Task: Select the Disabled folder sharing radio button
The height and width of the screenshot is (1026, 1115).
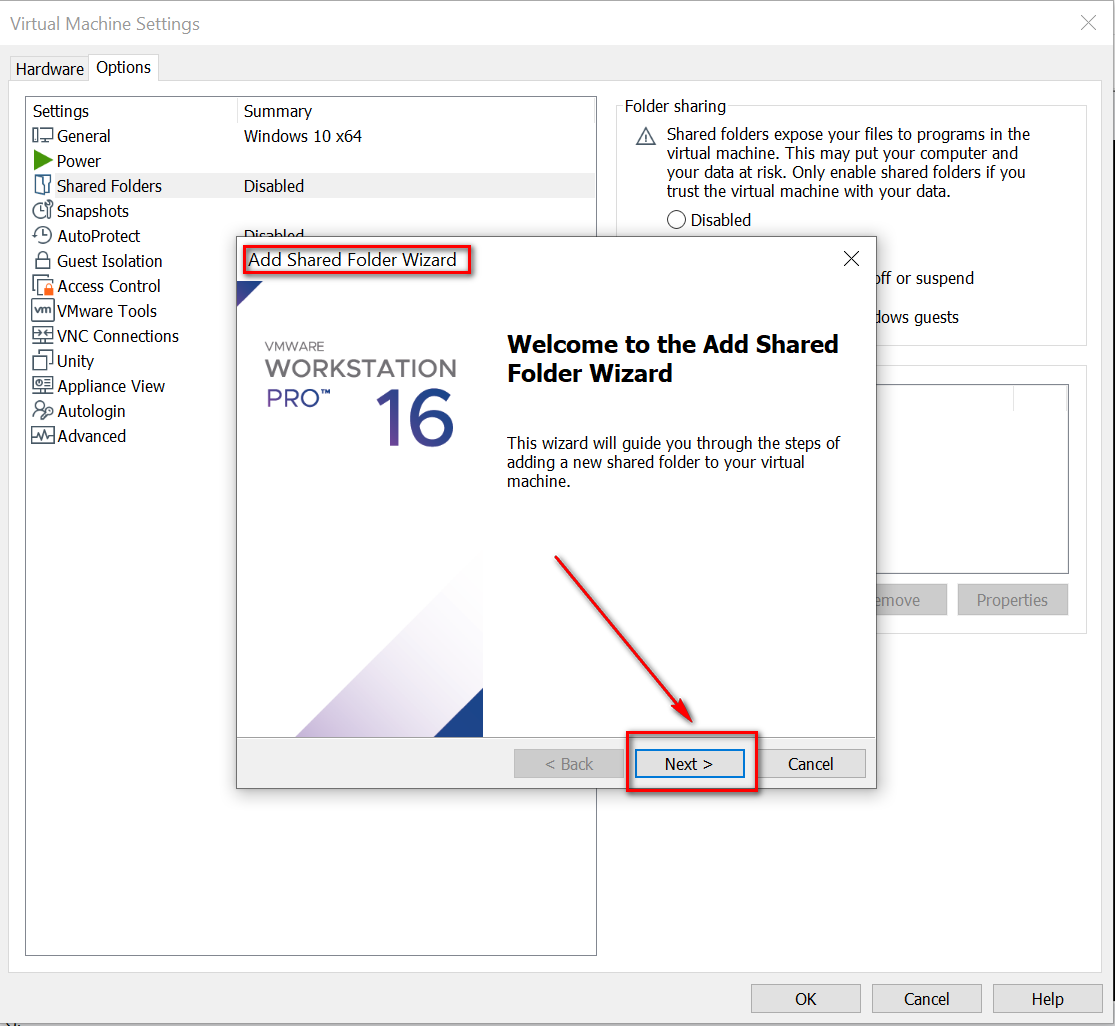Action: click(676, 220)
